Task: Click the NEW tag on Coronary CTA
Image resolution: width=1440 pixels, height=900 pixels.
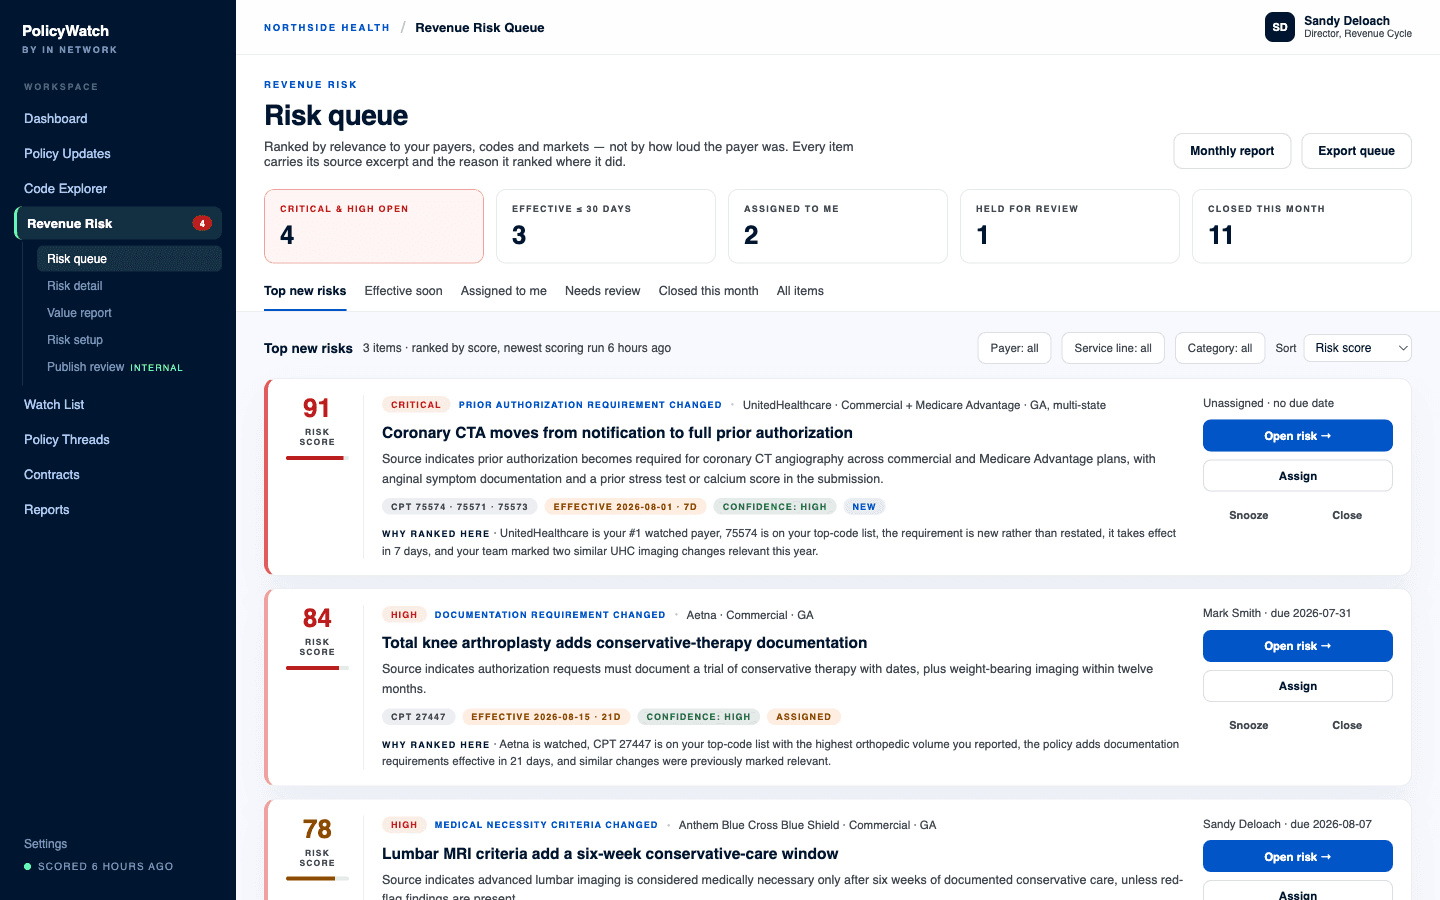Action: (x=864, y=507)
